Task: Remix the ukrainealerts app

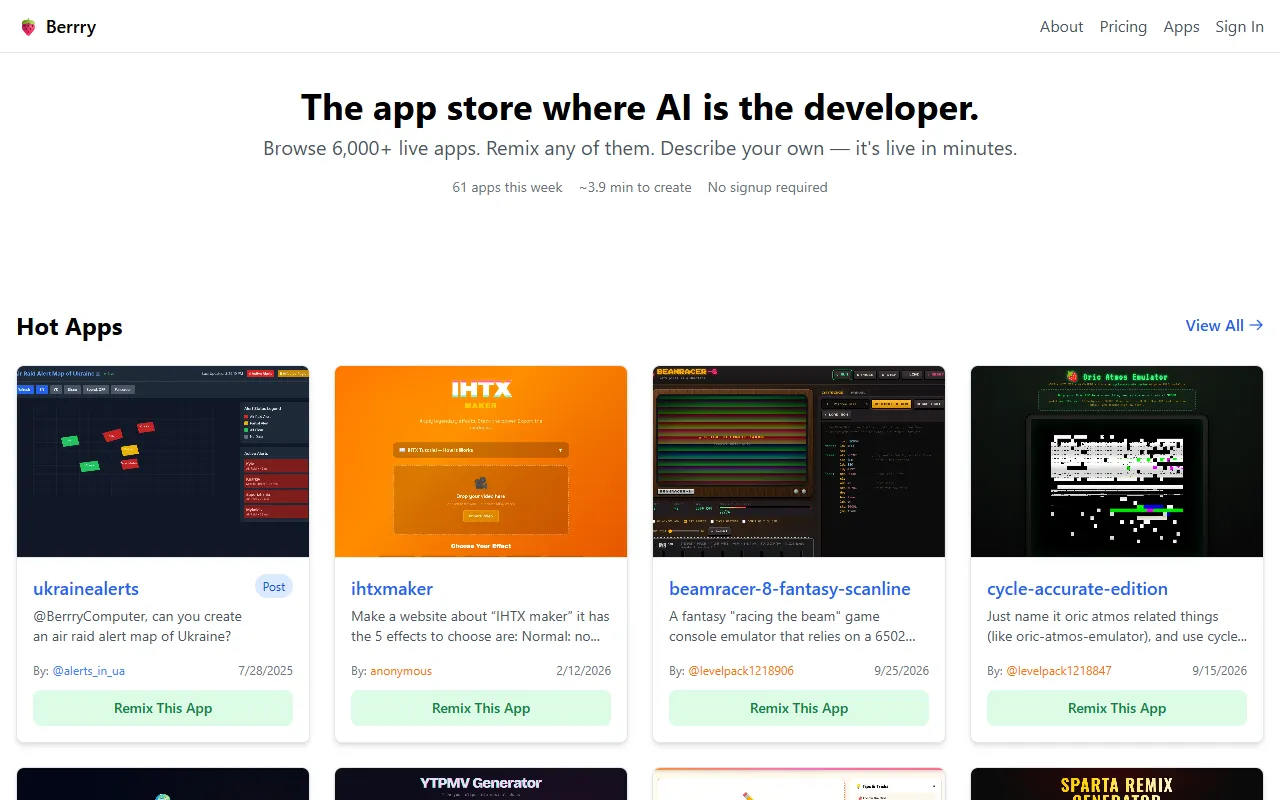Action: pyautogui.click(x=163, y=708)
